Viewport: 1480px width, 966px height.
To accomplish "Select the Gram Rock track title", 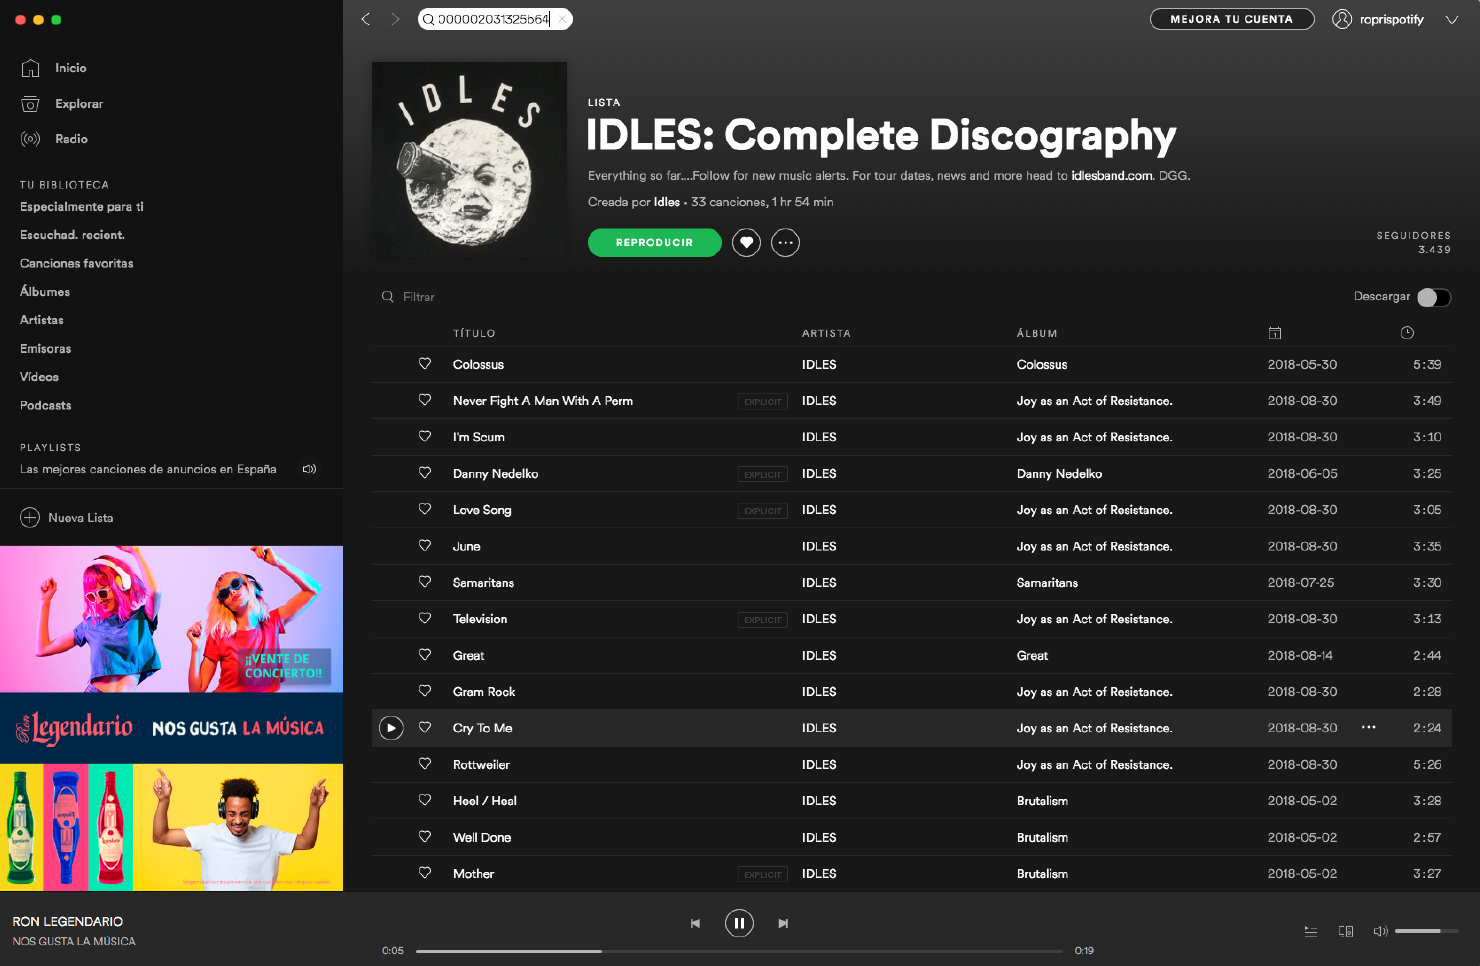I will [x=484, y=692].
